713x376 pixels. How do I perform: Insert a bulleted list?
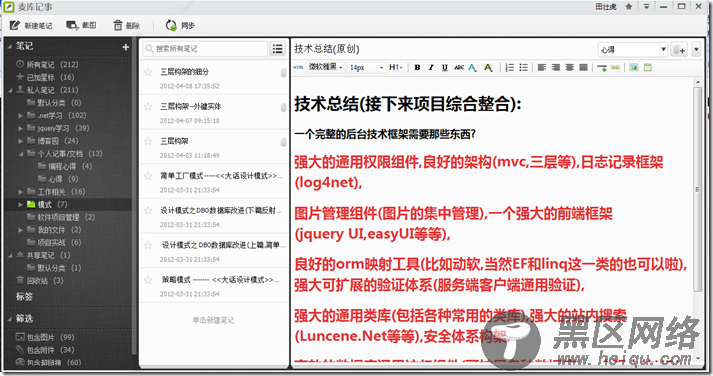tap(523, 67)
